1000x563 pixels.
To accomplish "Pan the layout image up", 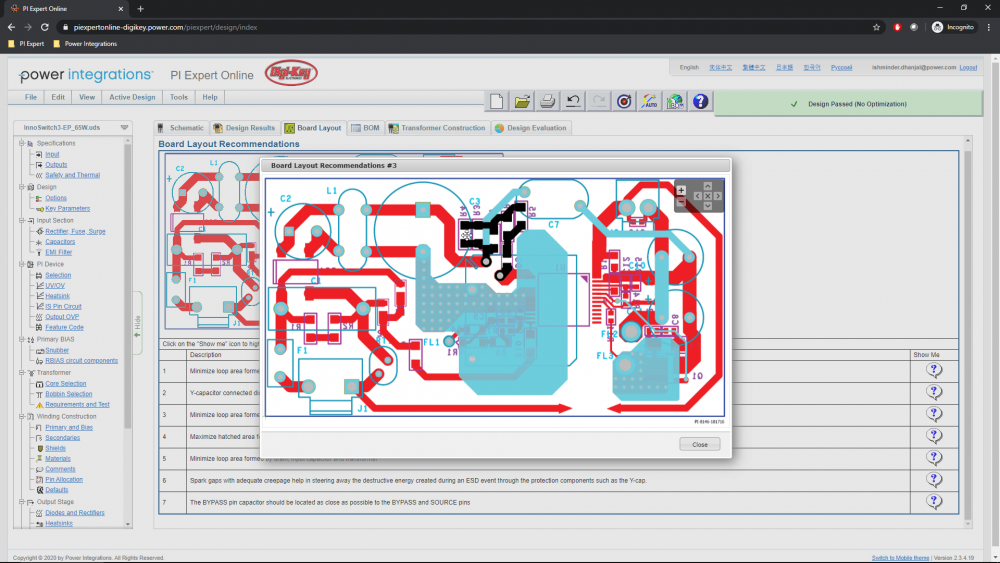I will point(707,186).
